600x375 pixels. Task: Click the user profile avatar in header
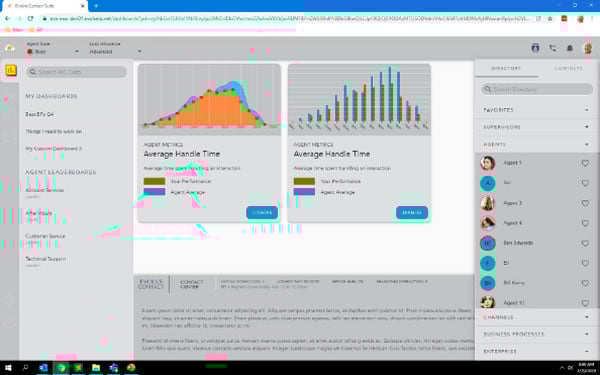[x=587, y=48]
